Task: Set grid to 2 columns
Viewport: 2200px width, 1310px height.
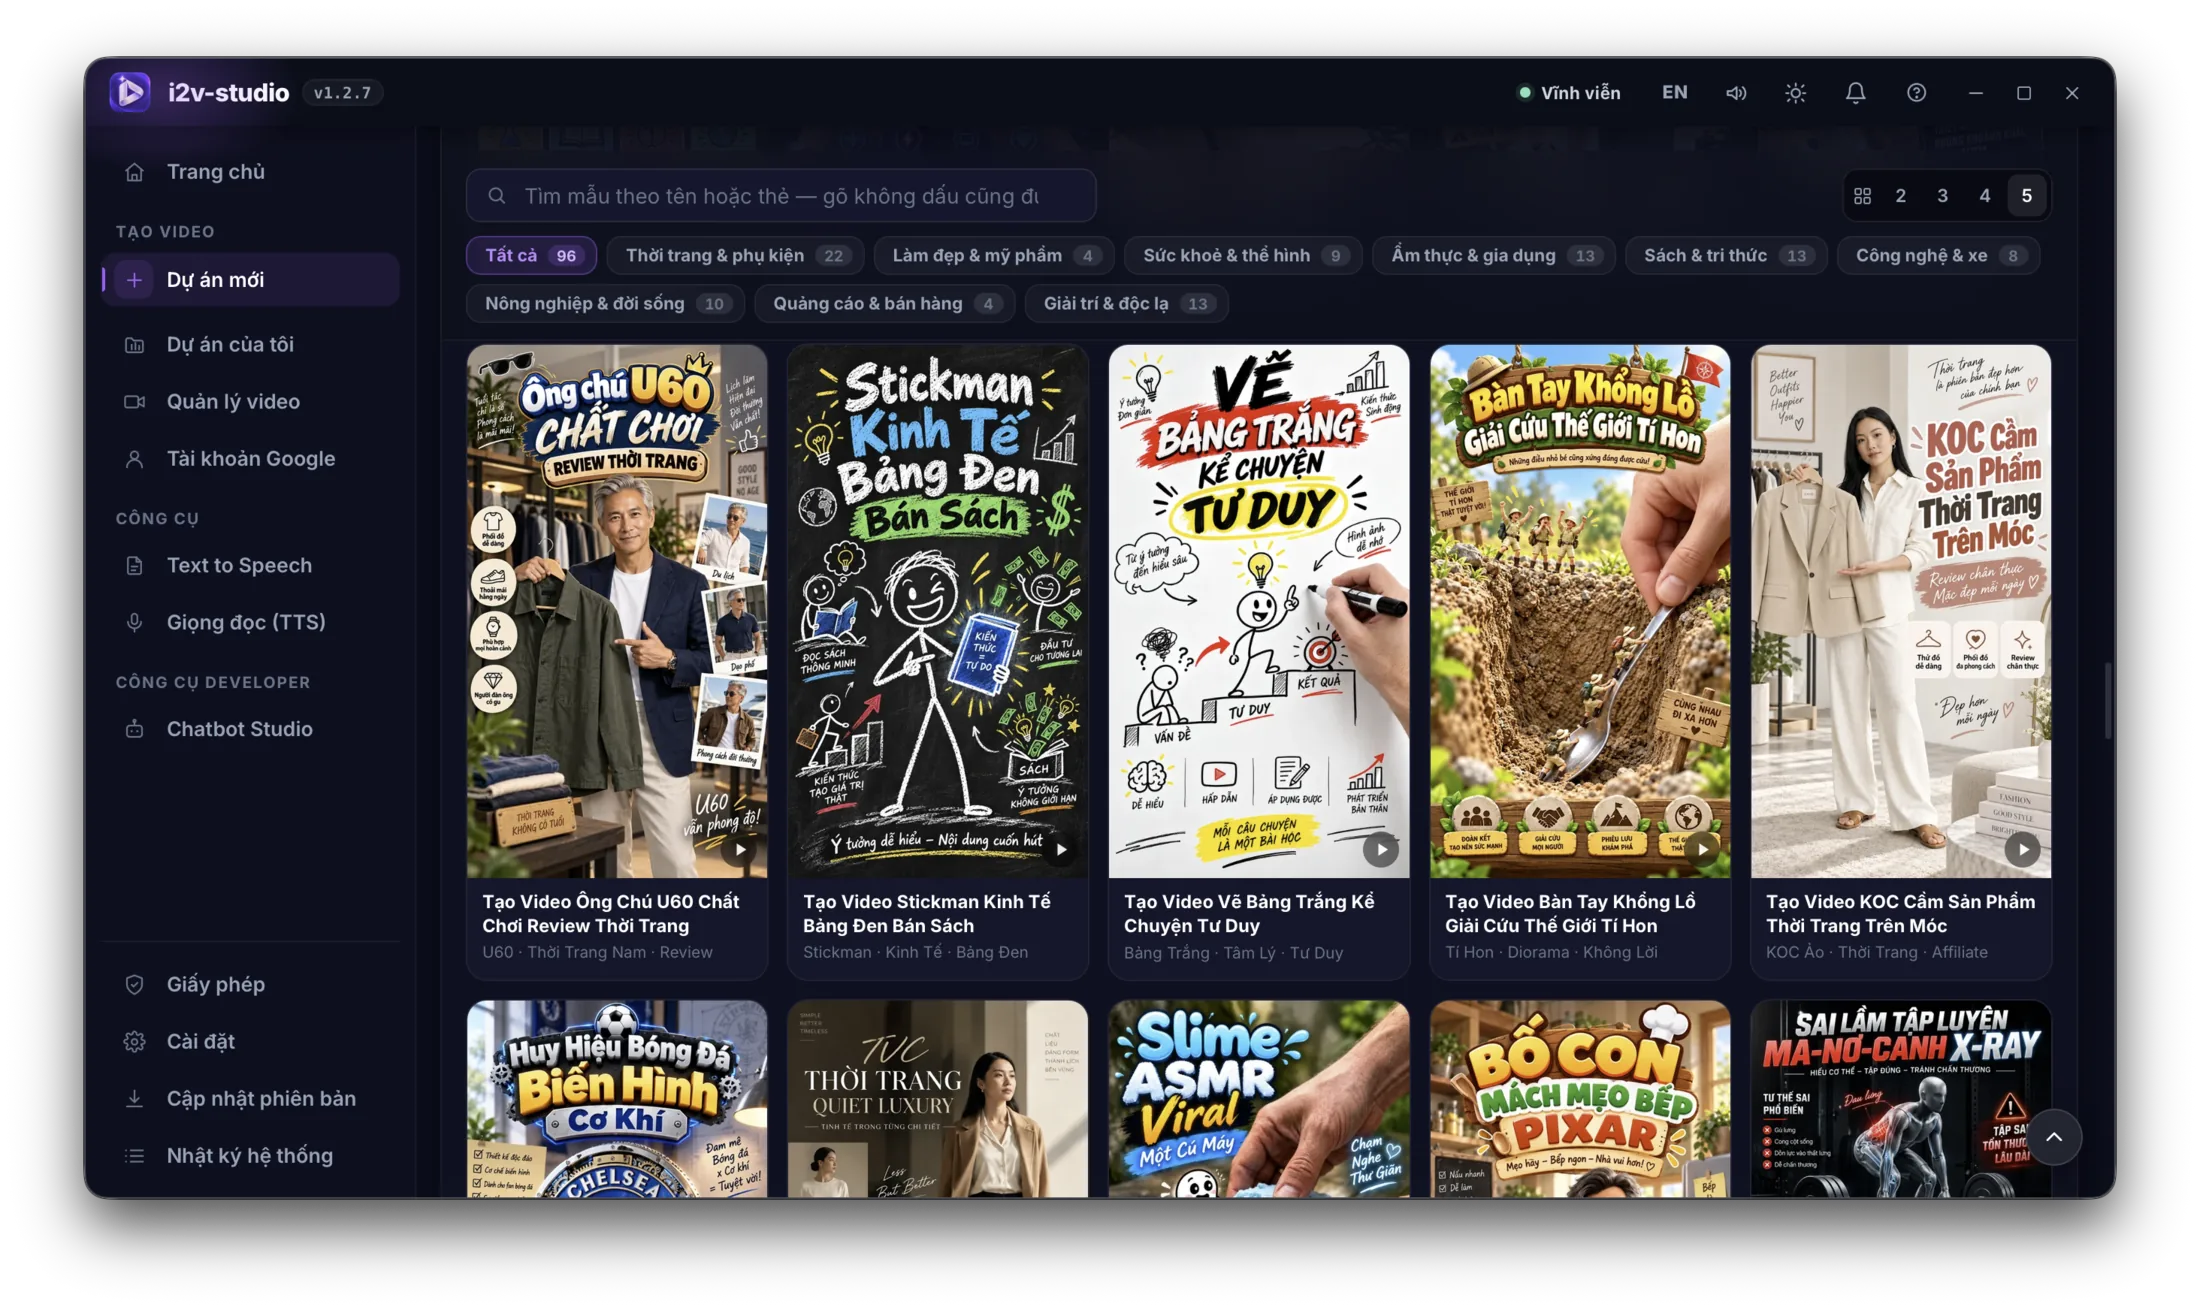Action: click(x=1900, y=196)
